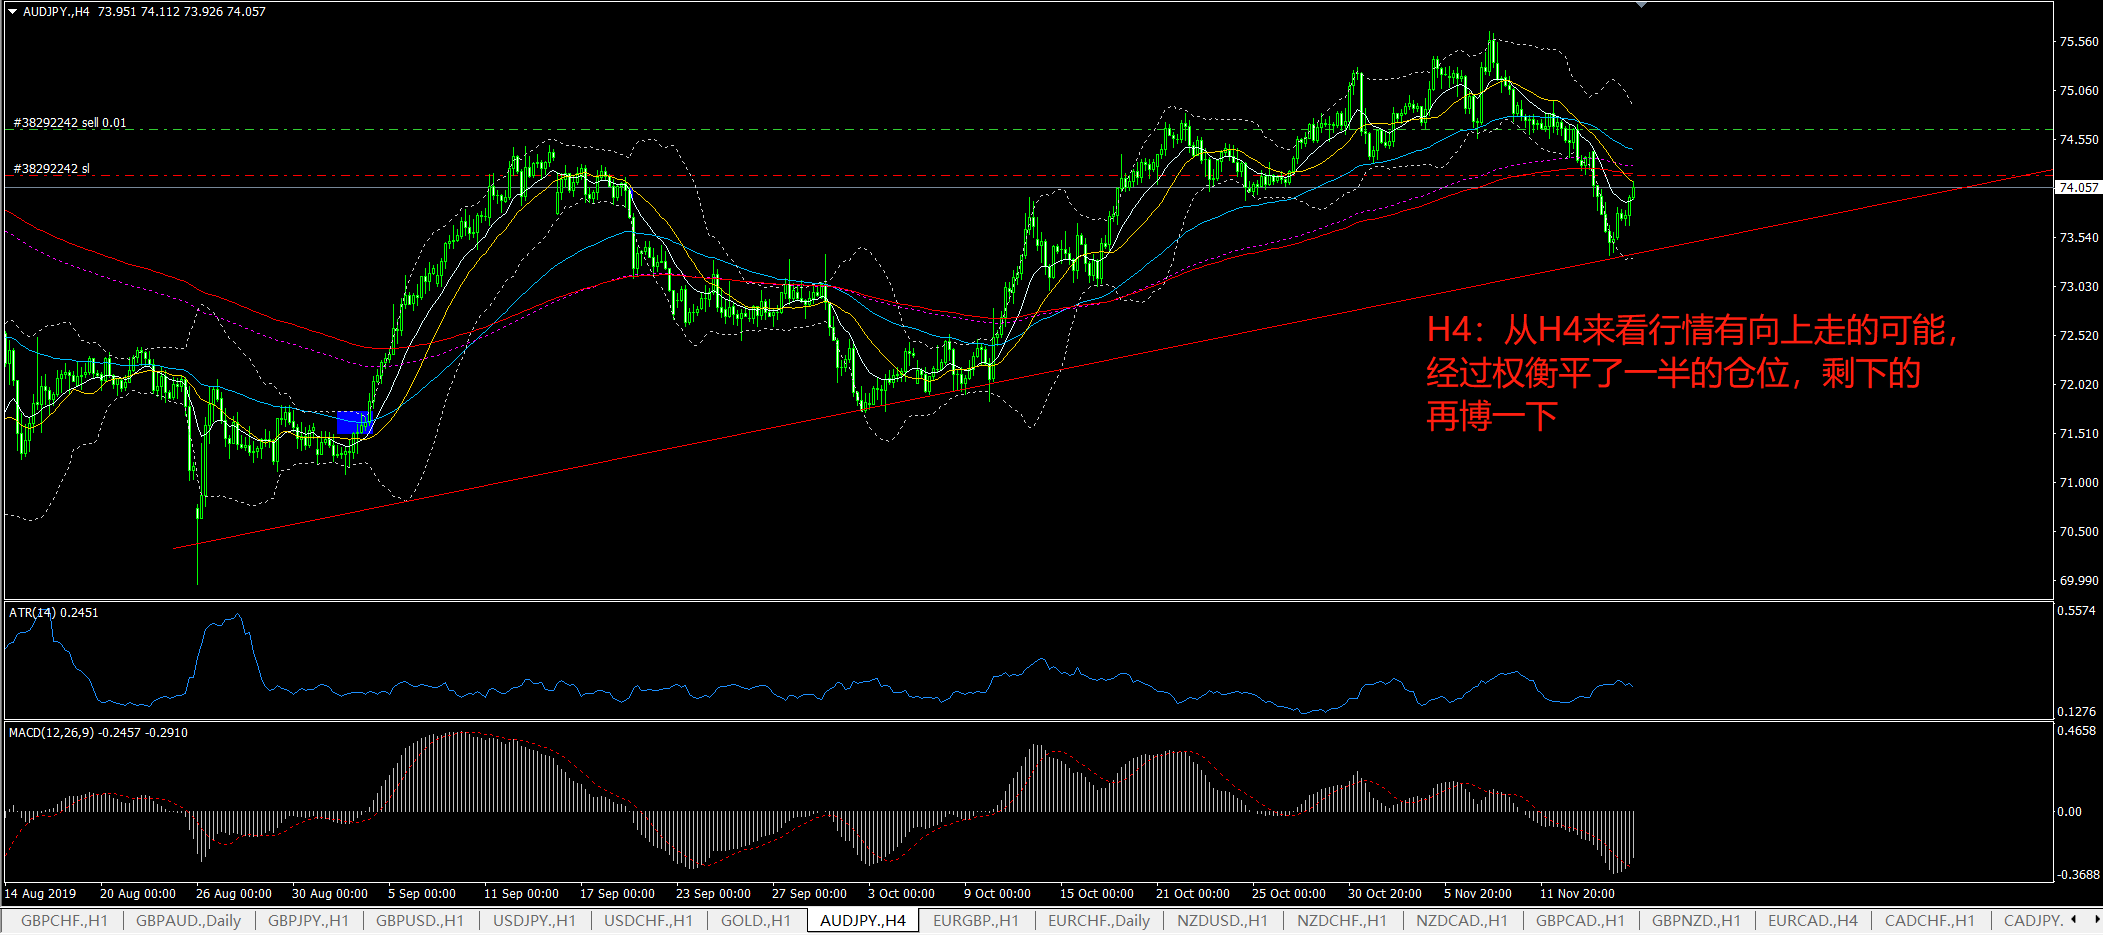Open the GBPAUD.,Daily chart tab
Screen dimensions: 2103x935
point(188,921)
